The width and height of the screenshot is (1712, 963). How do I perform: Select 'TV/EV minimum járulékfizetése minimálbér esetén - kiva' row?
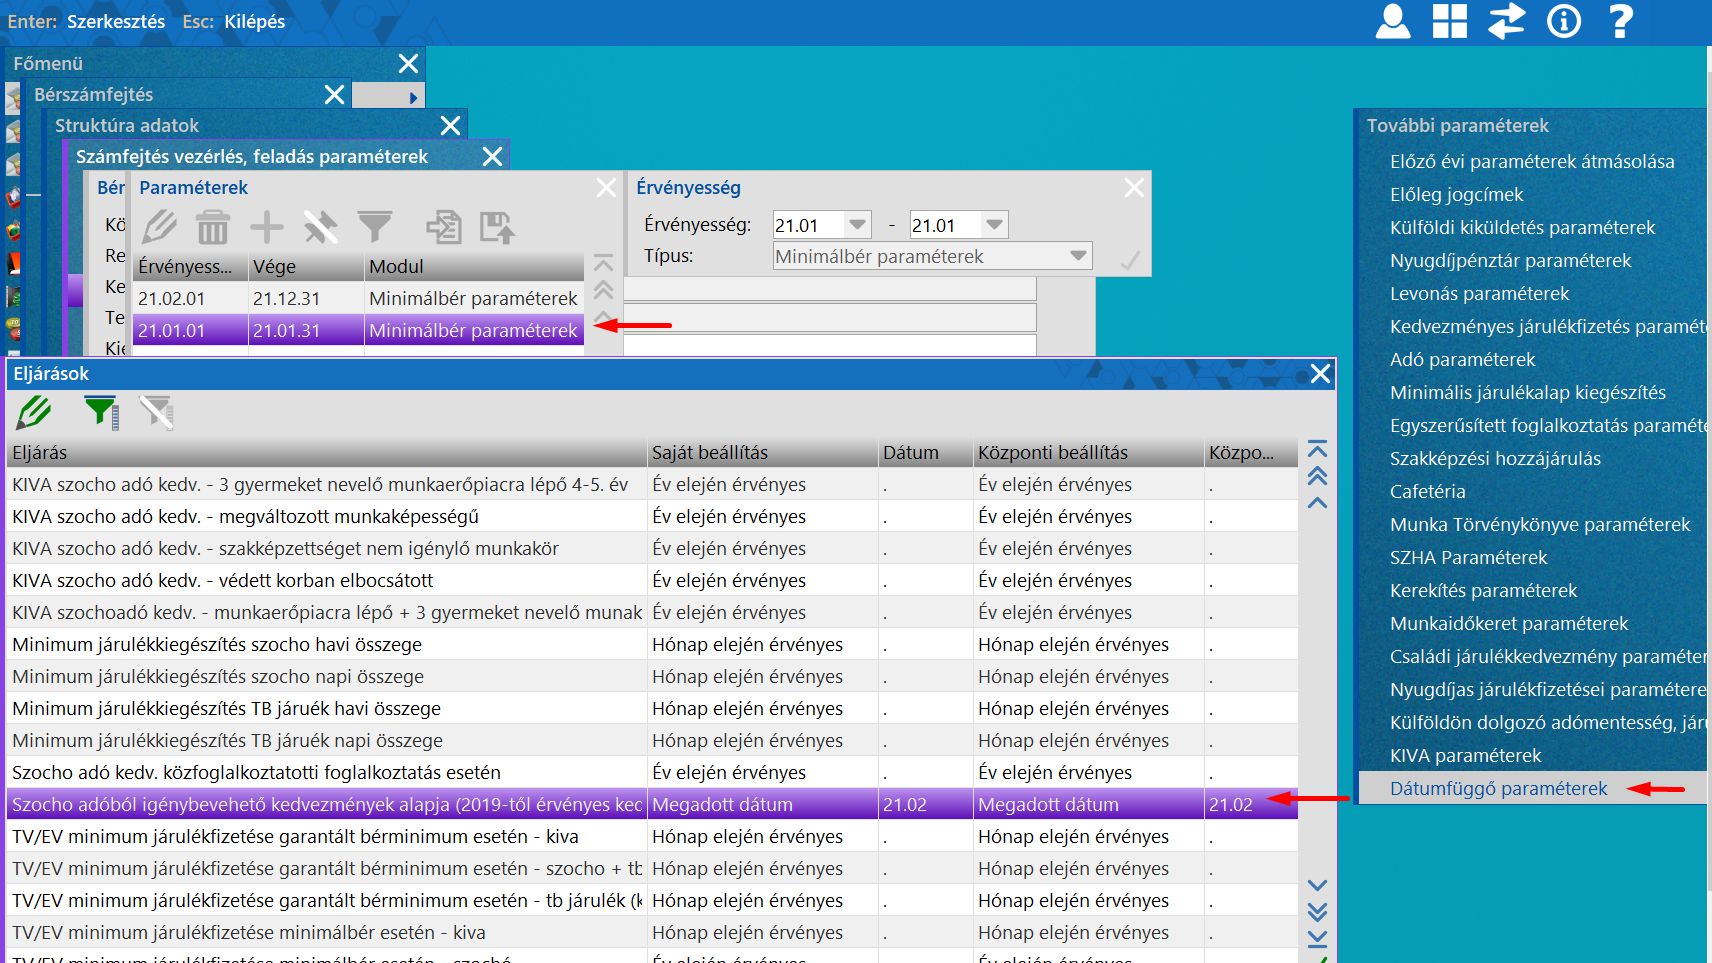pos(652,932)
